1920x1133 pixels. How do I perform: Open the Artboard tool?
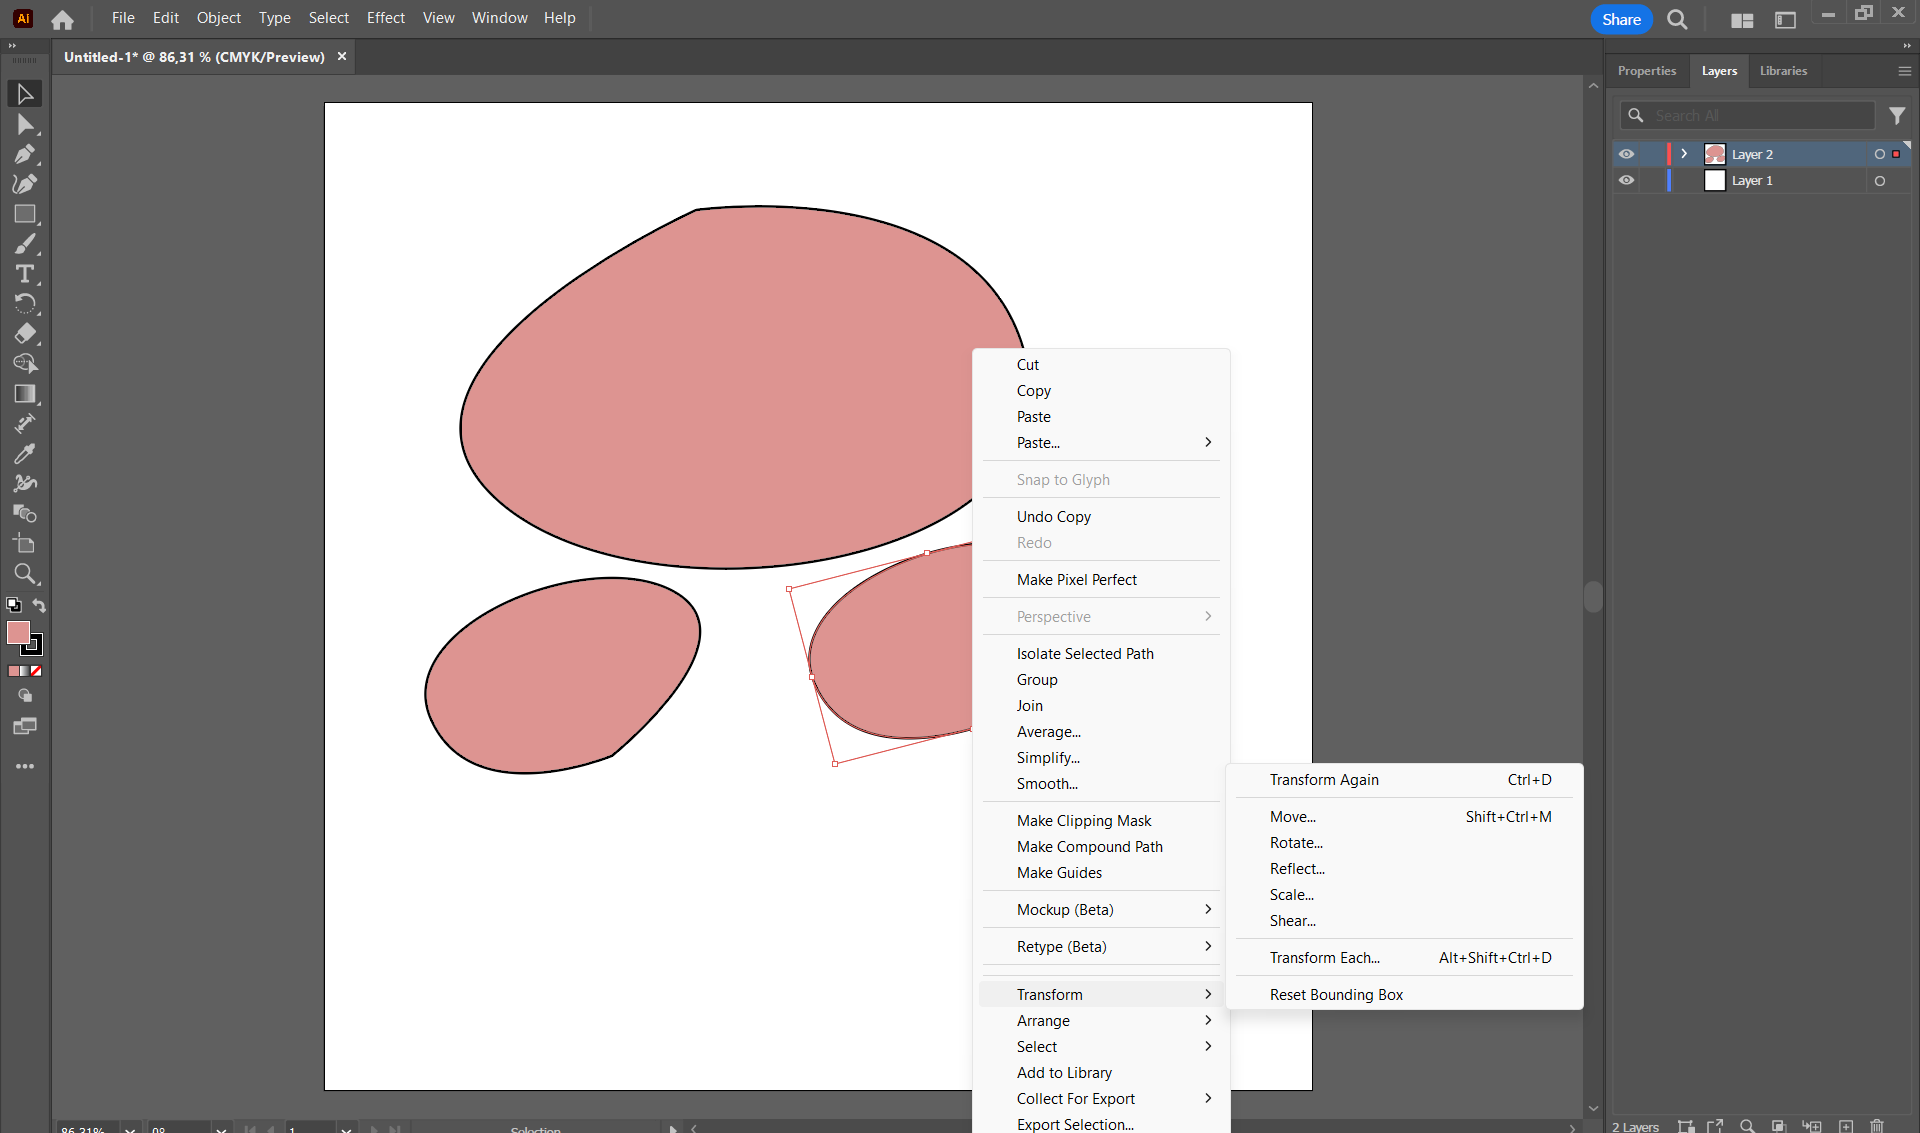tap(25, 544)
